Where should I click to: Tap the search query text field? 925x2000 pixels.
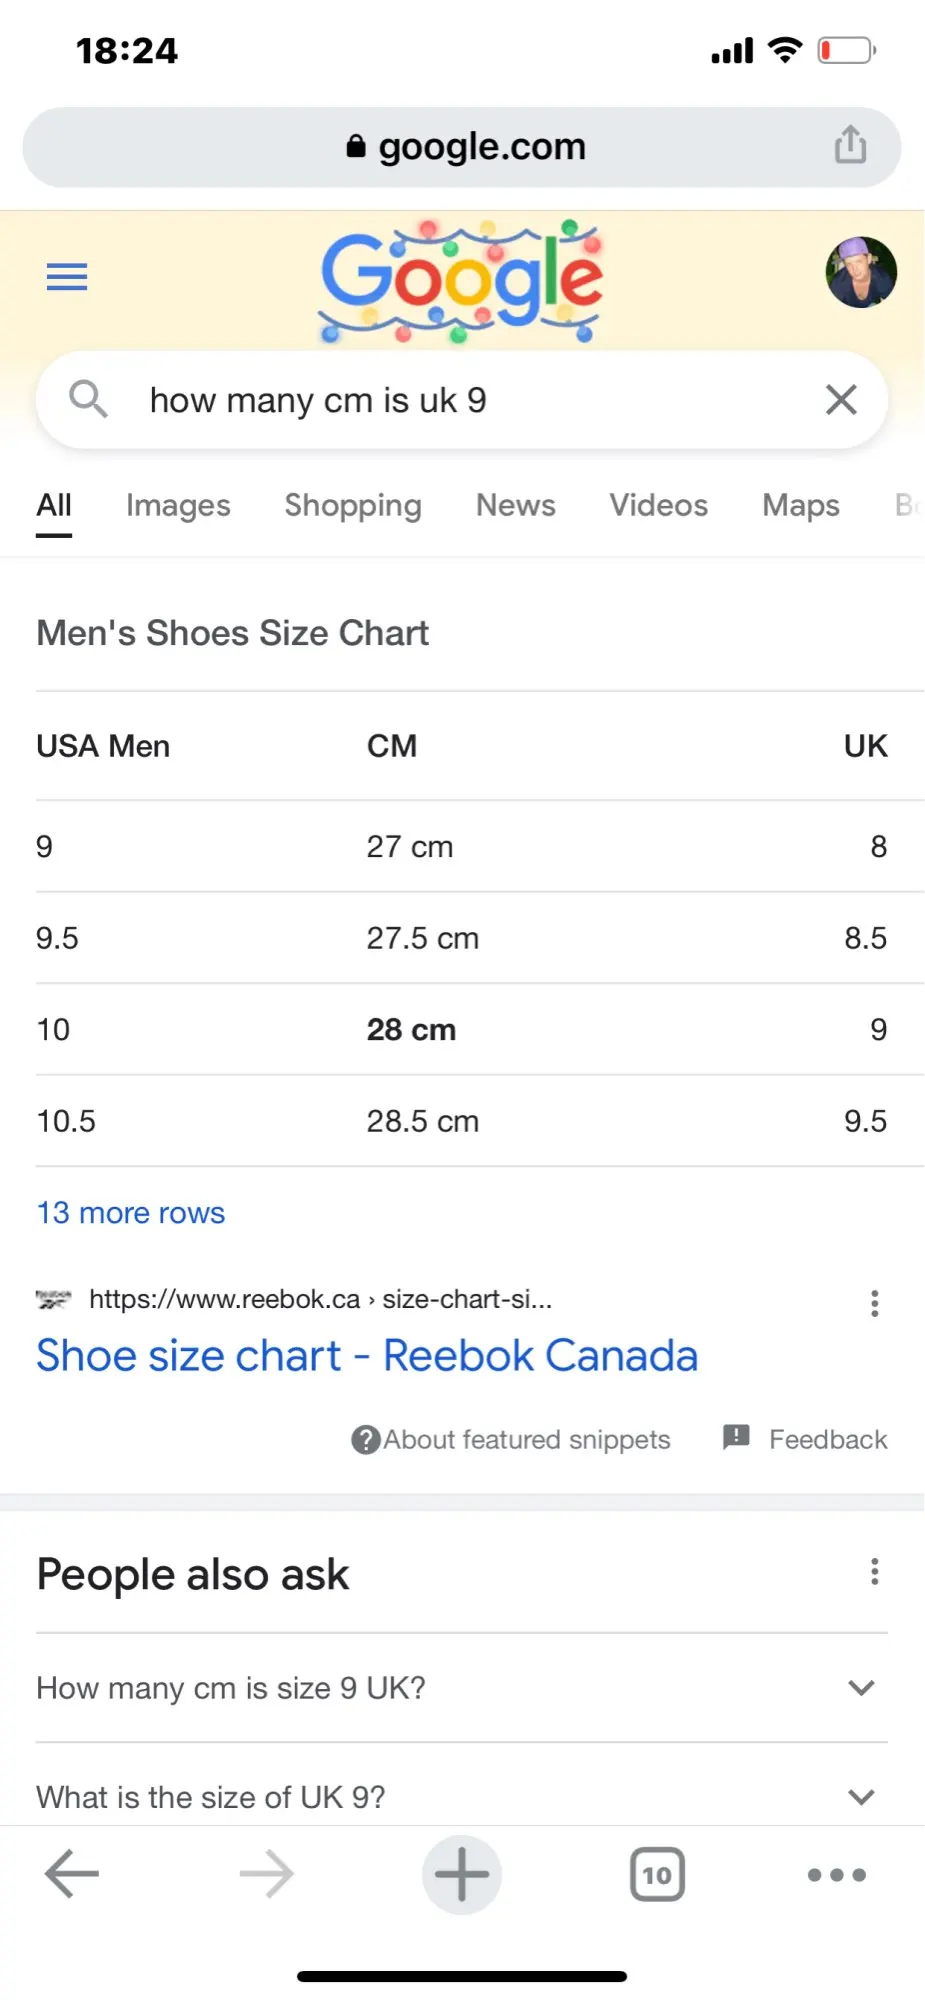[x=450, y=400]
